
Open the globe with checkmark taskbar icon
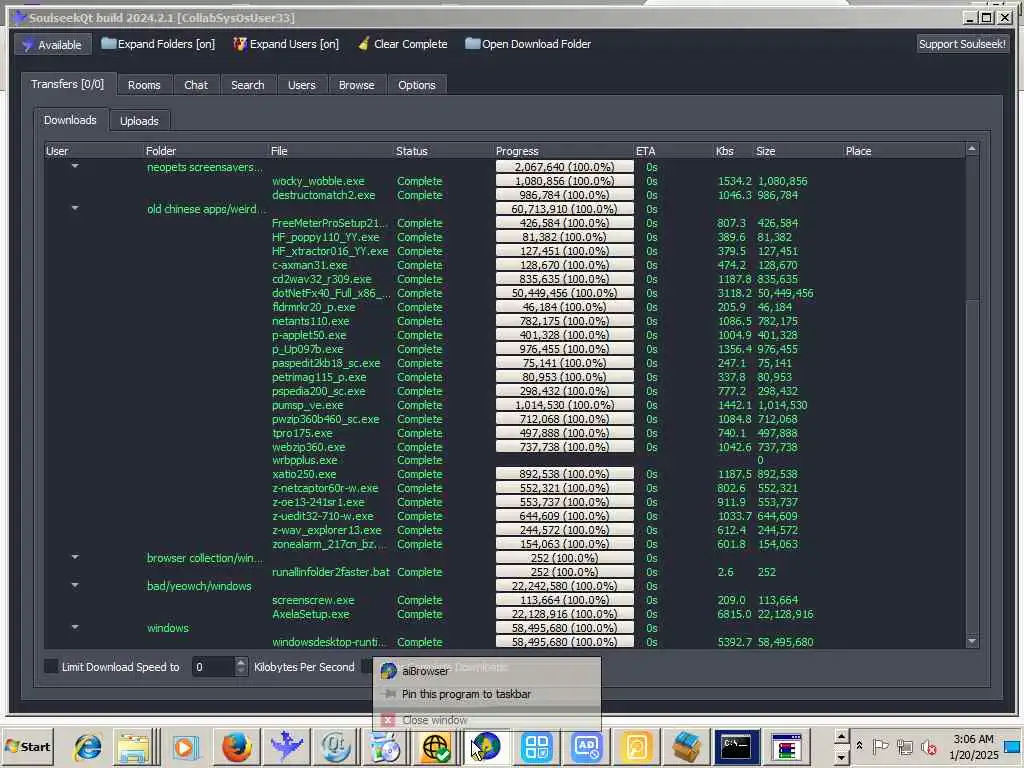pos(436,746)
